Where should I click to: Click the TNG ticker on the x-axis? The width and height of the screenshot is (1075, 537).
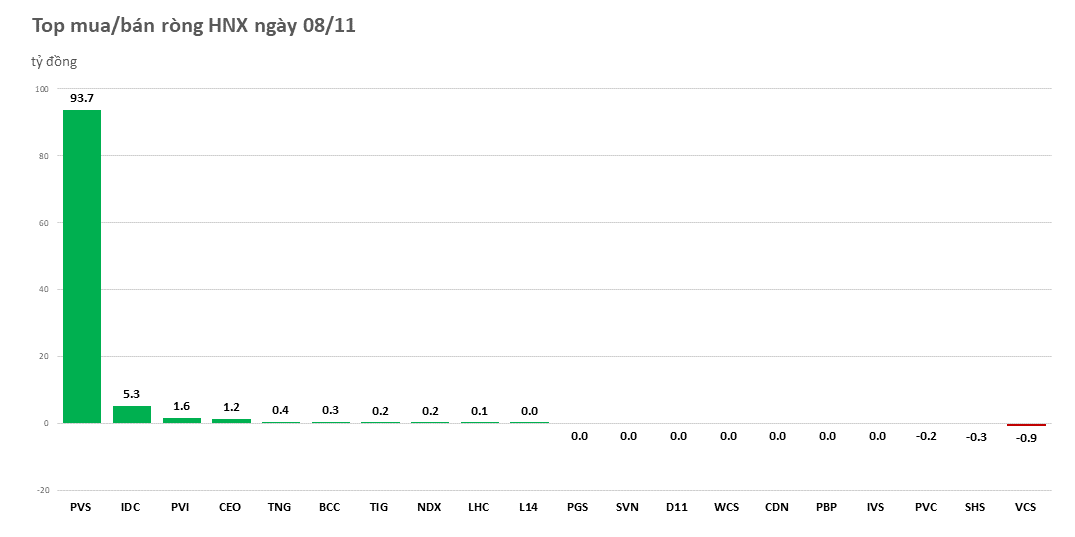click(x=280, y=508)
